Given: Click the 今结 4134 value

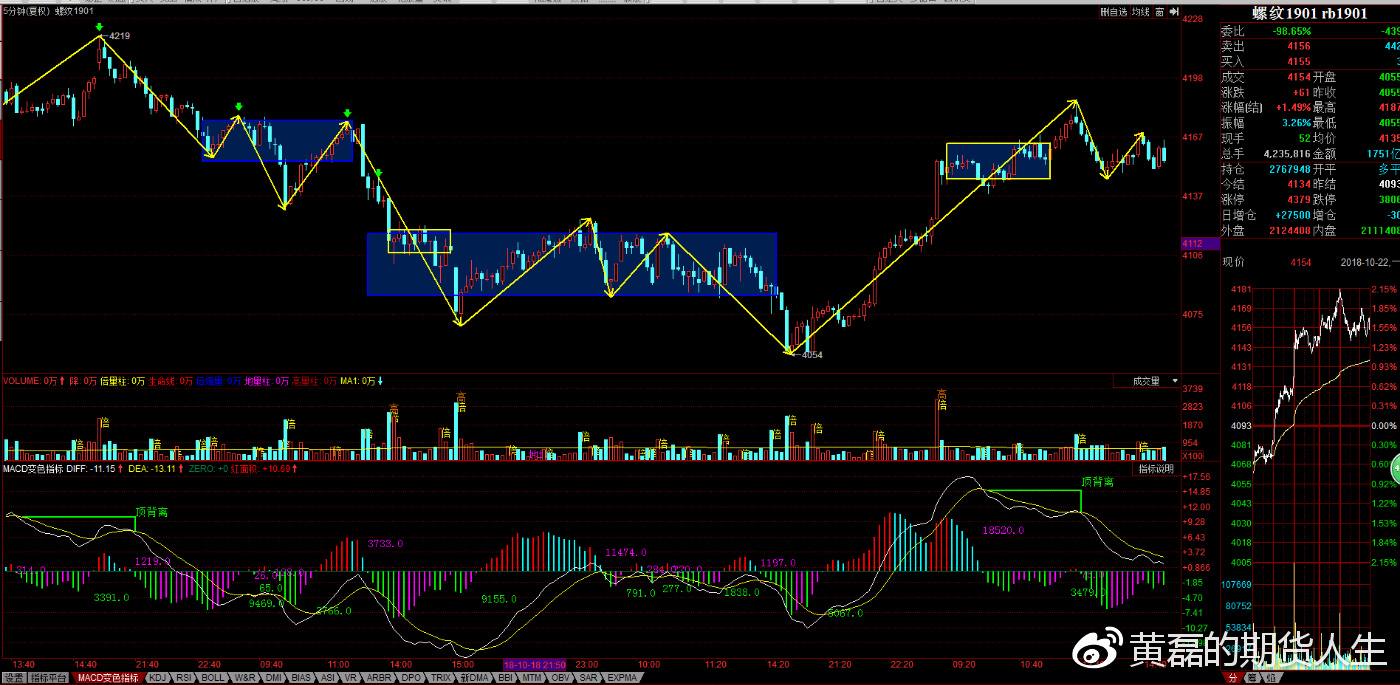Looking at the screenshot, I should [1299, 185].
